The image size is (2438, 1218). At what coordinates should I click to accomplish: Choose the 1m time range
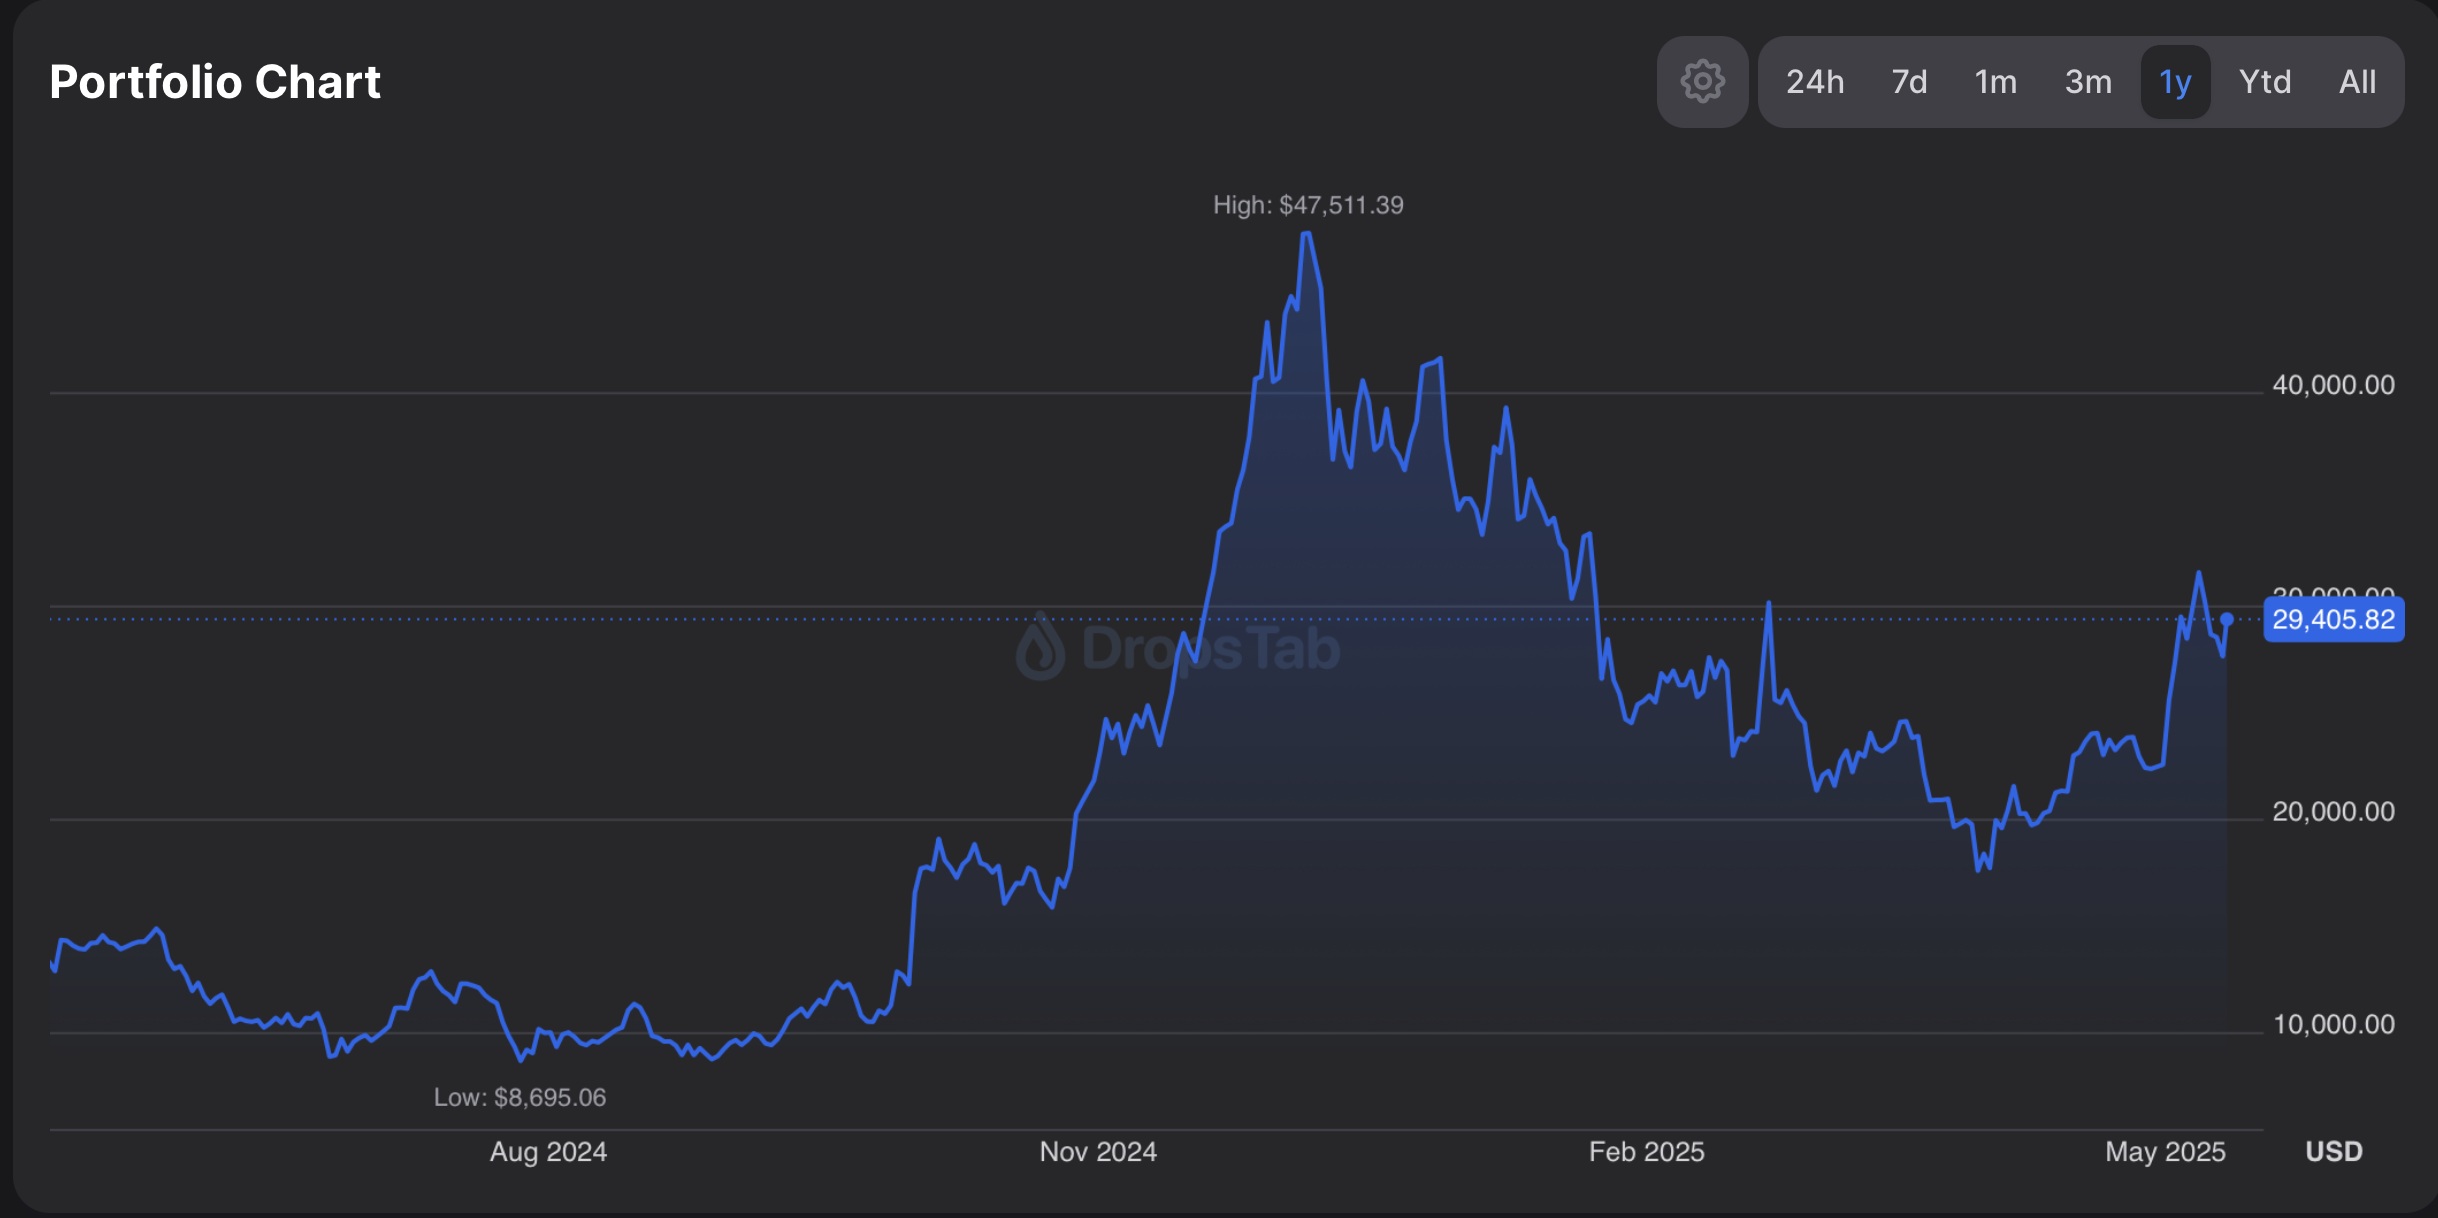pos(1995,82)
